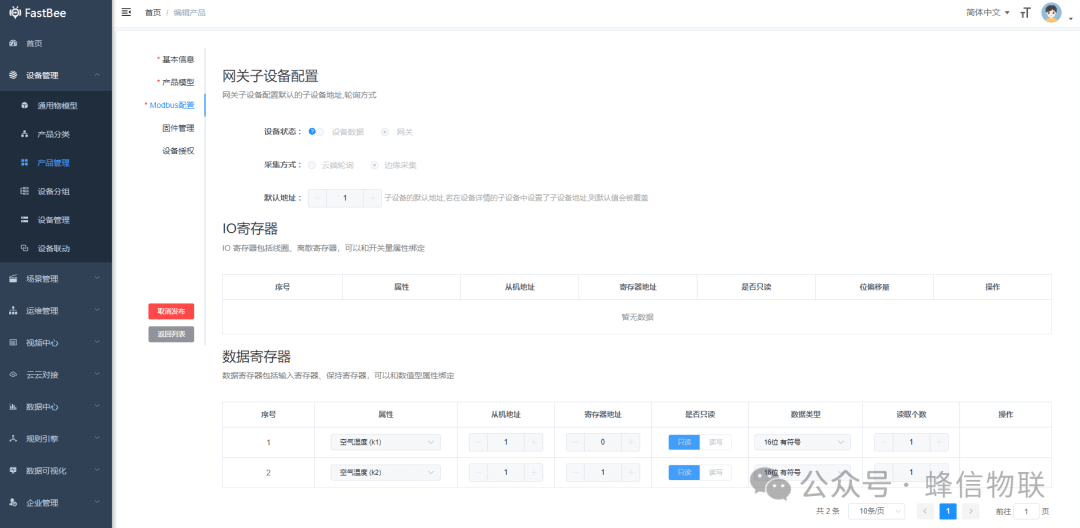1080x528 pixels.
Task: Open the user avatar menu
Action: (1051, 12)
